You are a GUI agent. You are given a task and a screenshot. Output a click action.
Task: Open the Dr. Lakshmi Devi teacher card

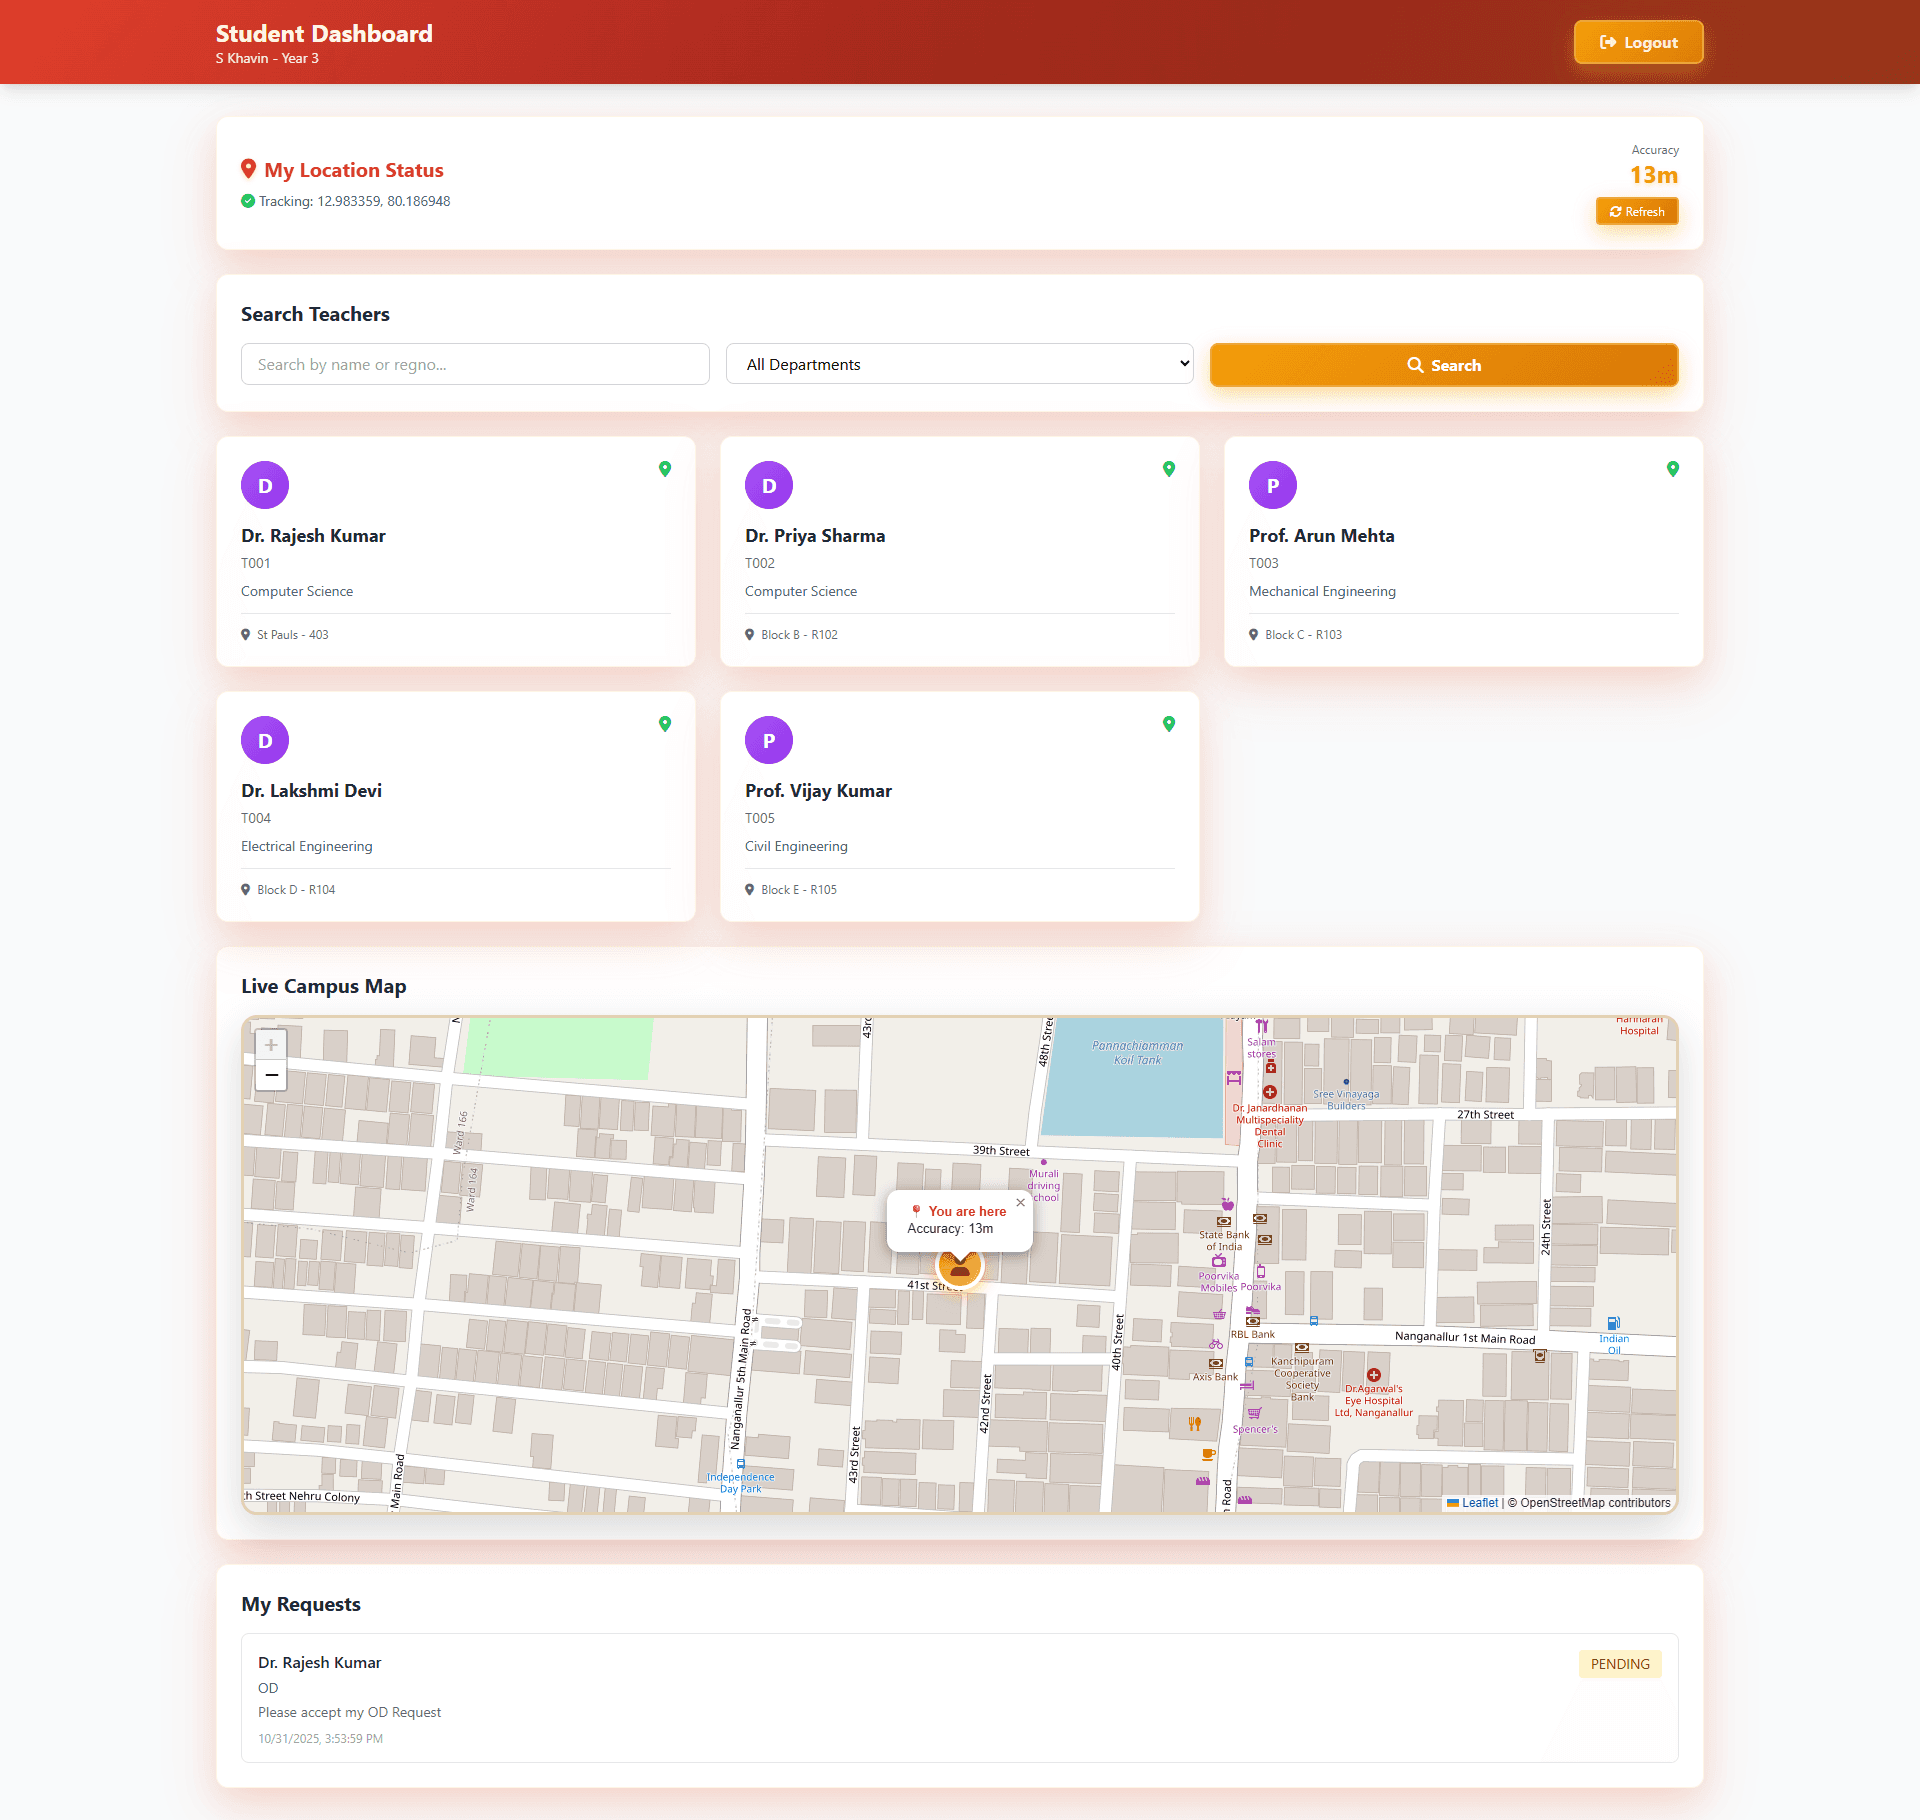pos(455,807)
